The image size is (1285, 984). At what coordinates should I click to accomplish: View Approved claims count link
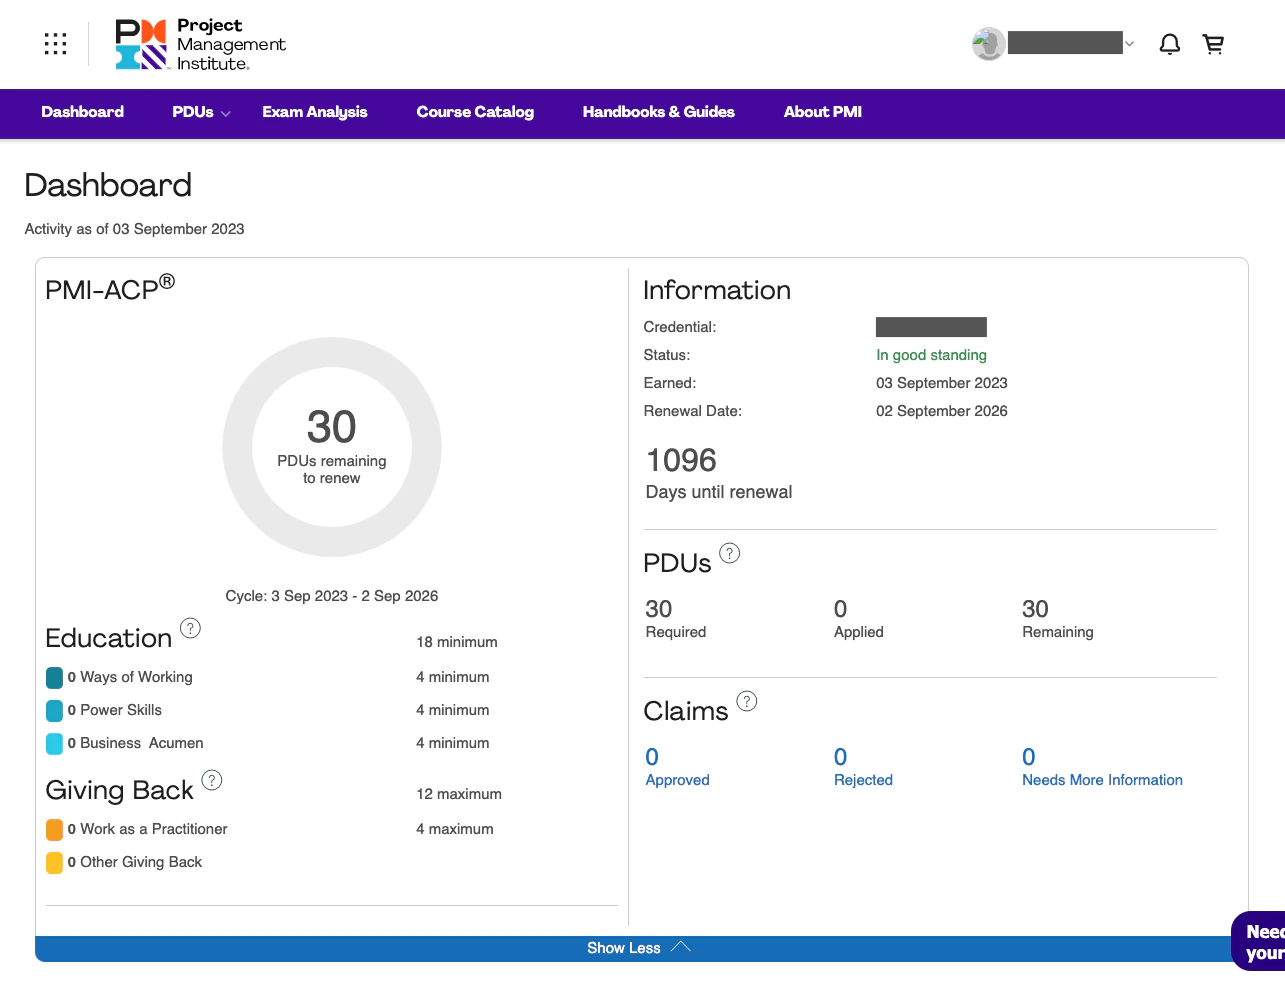[x=652, y=757]
